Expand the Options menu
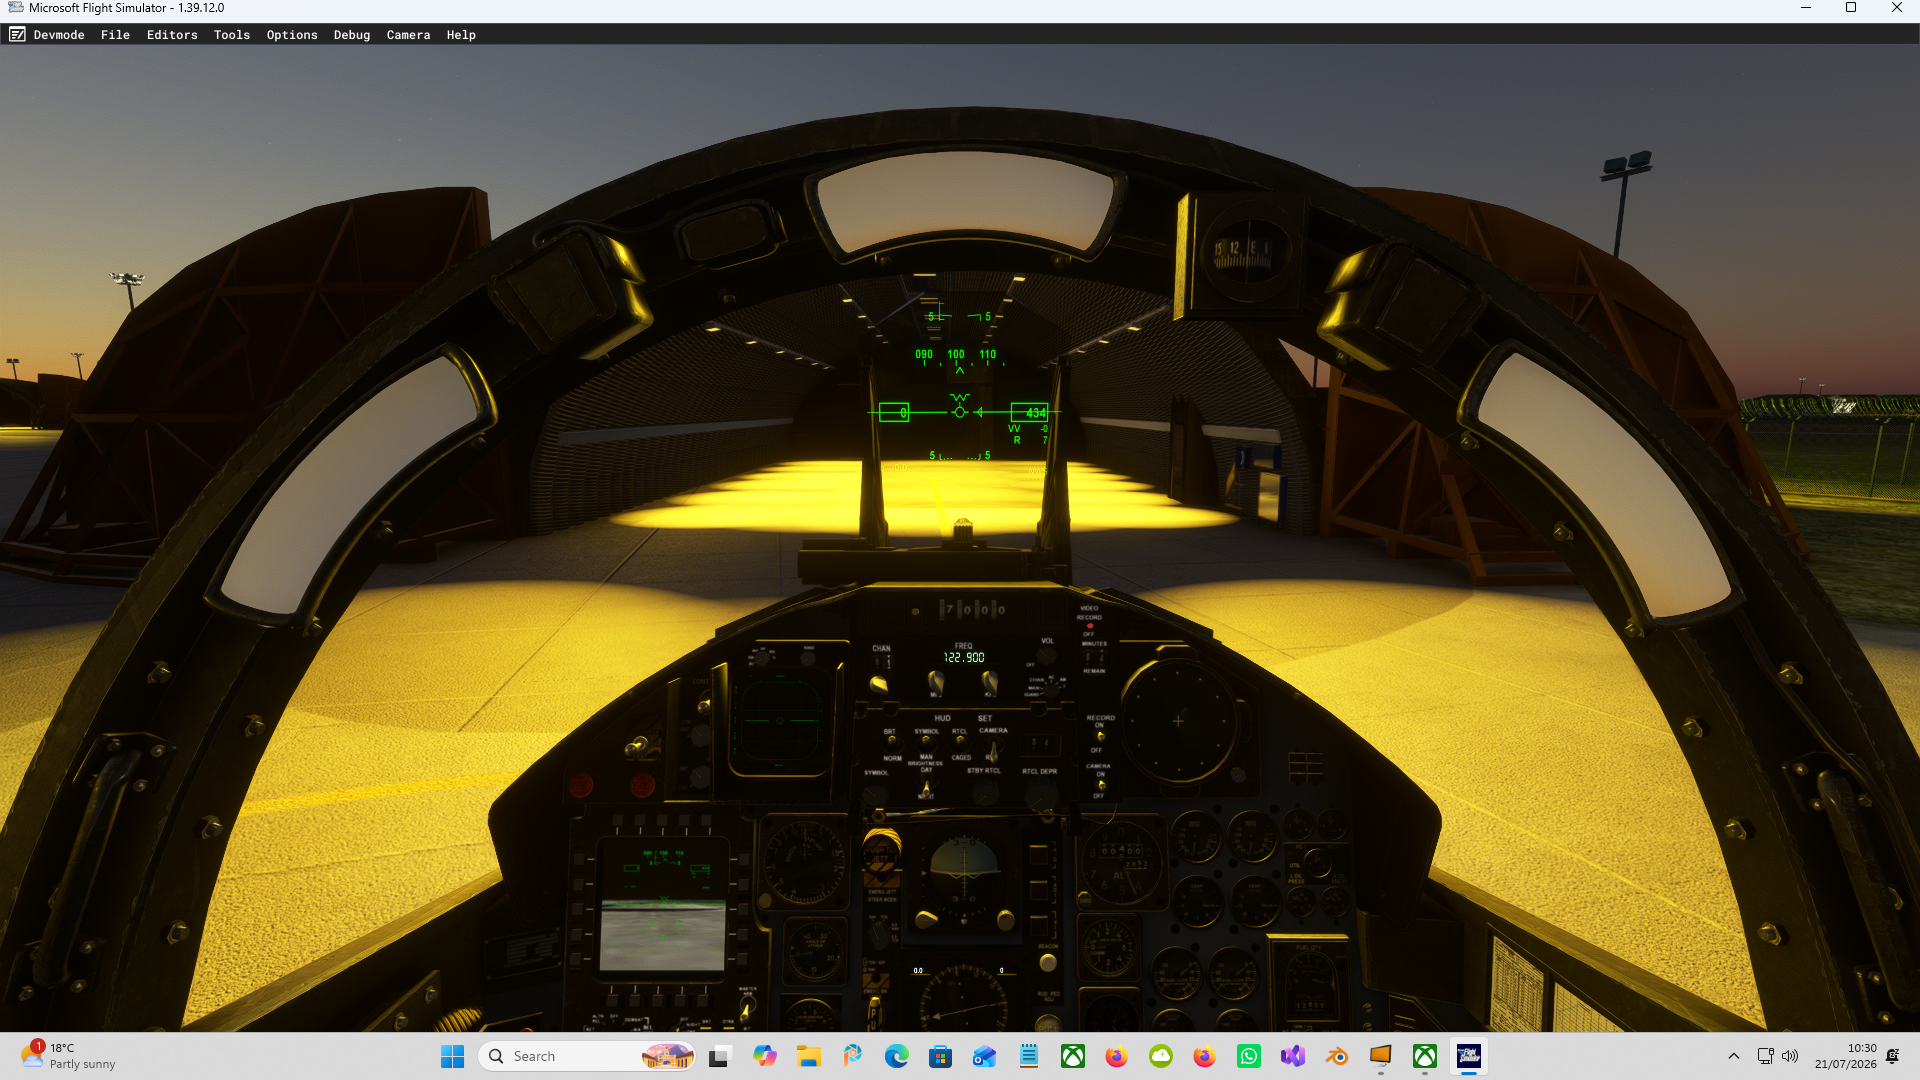Image resolution: width=1920 pixels, height=1080 pixels. coord(292,34)
